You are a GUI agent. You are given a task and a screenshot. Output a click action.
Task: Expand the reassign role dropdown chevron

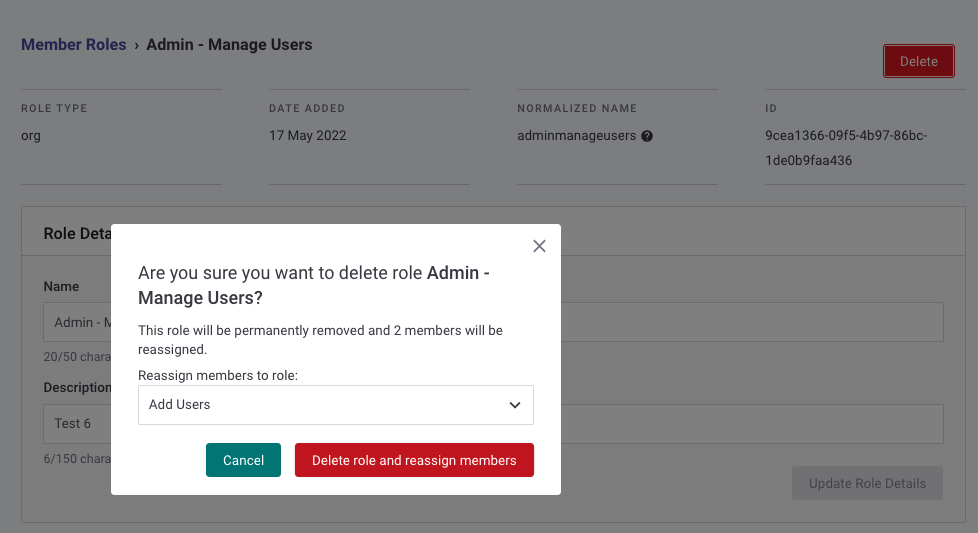click(515, 405)
